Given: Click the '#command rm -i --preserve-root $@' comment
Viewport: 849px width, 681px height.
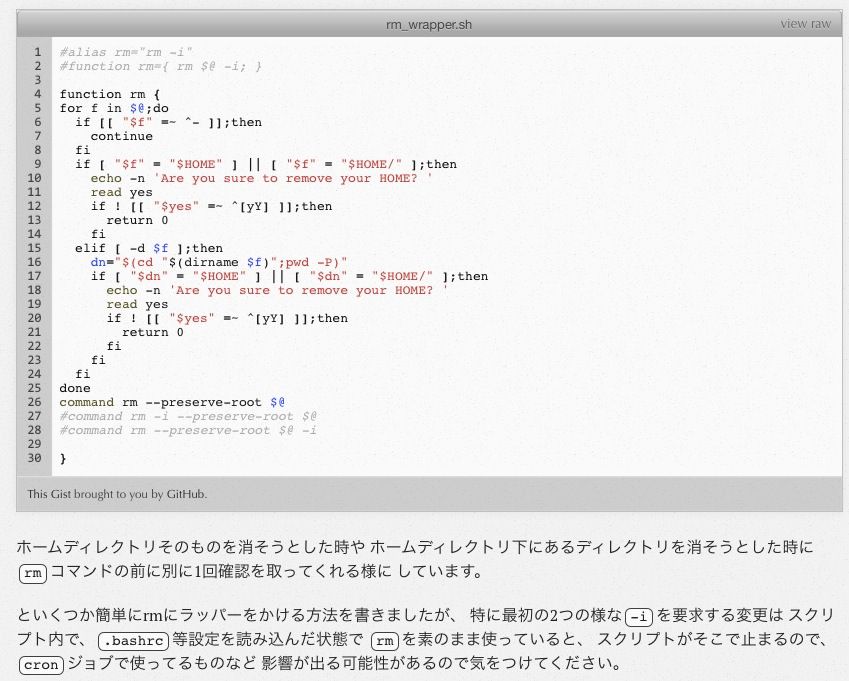Looking at the screenshot, I should tap(188, 416).
